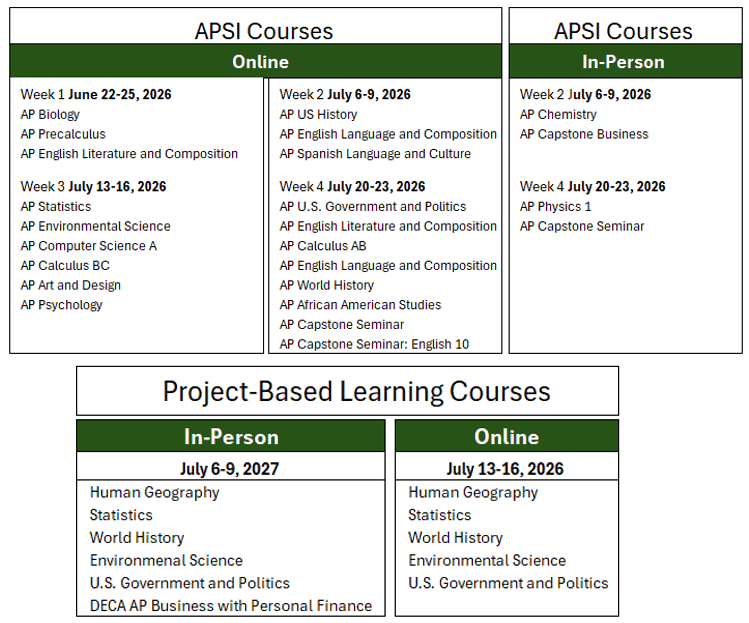Click DECA AP Business with Personal Finance
The height and width of the screenshot is (623, 749).
pos(231,606)
